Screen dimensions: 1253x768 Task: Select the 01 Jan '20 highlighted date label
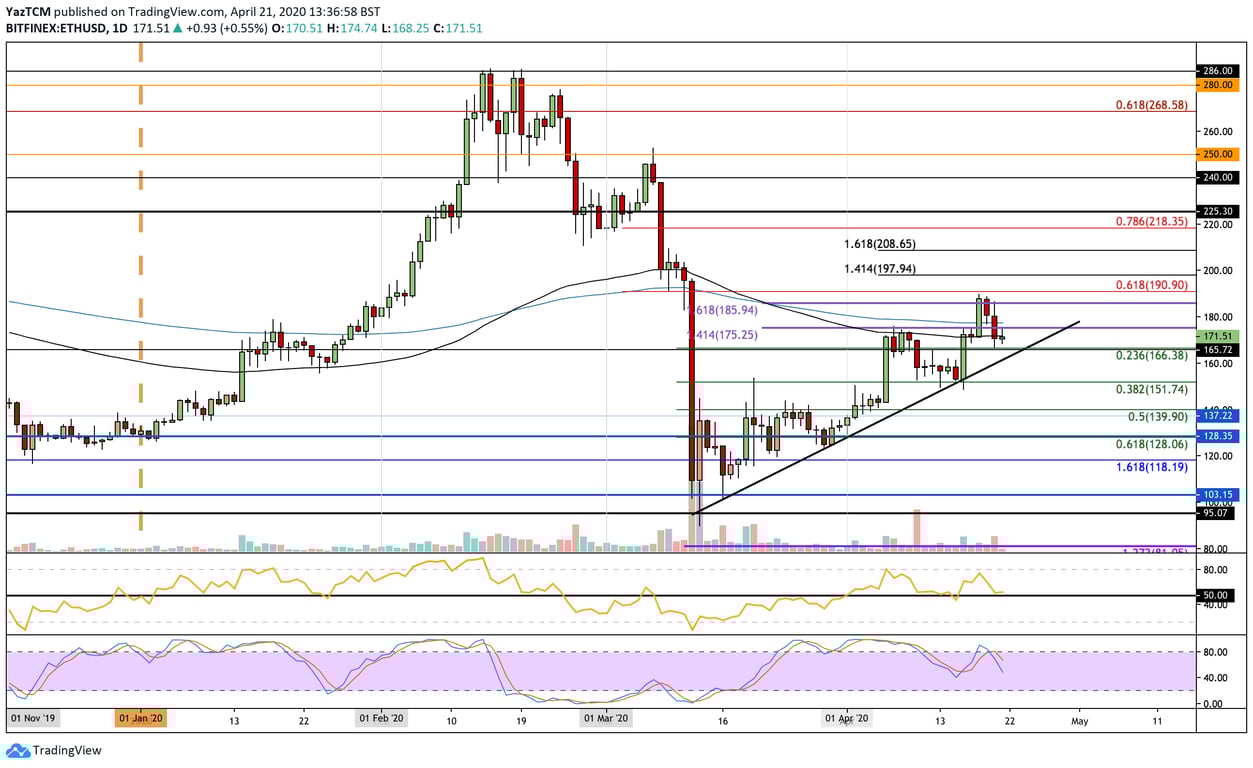(x=141, y=718)
